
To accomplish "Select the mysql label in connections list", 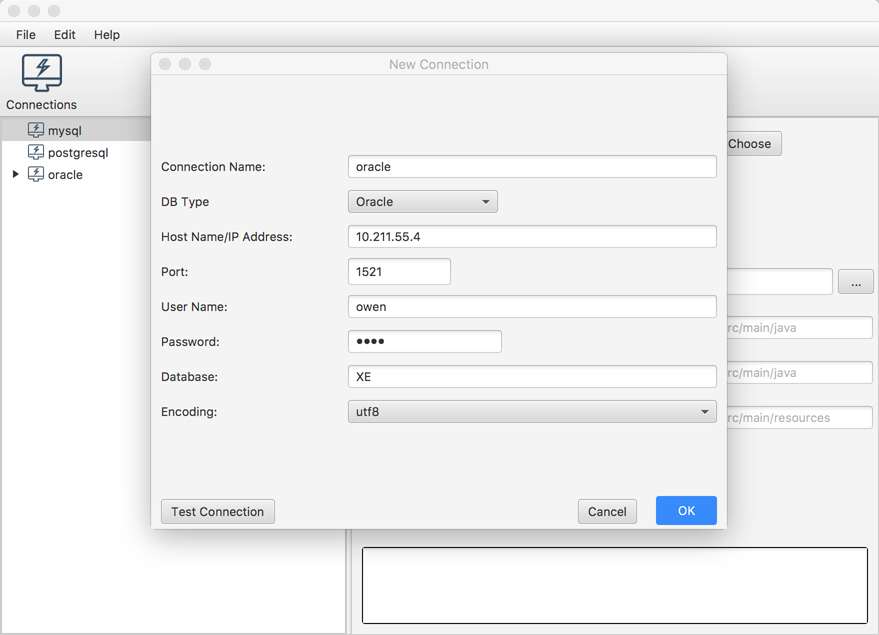I will 64,131.
